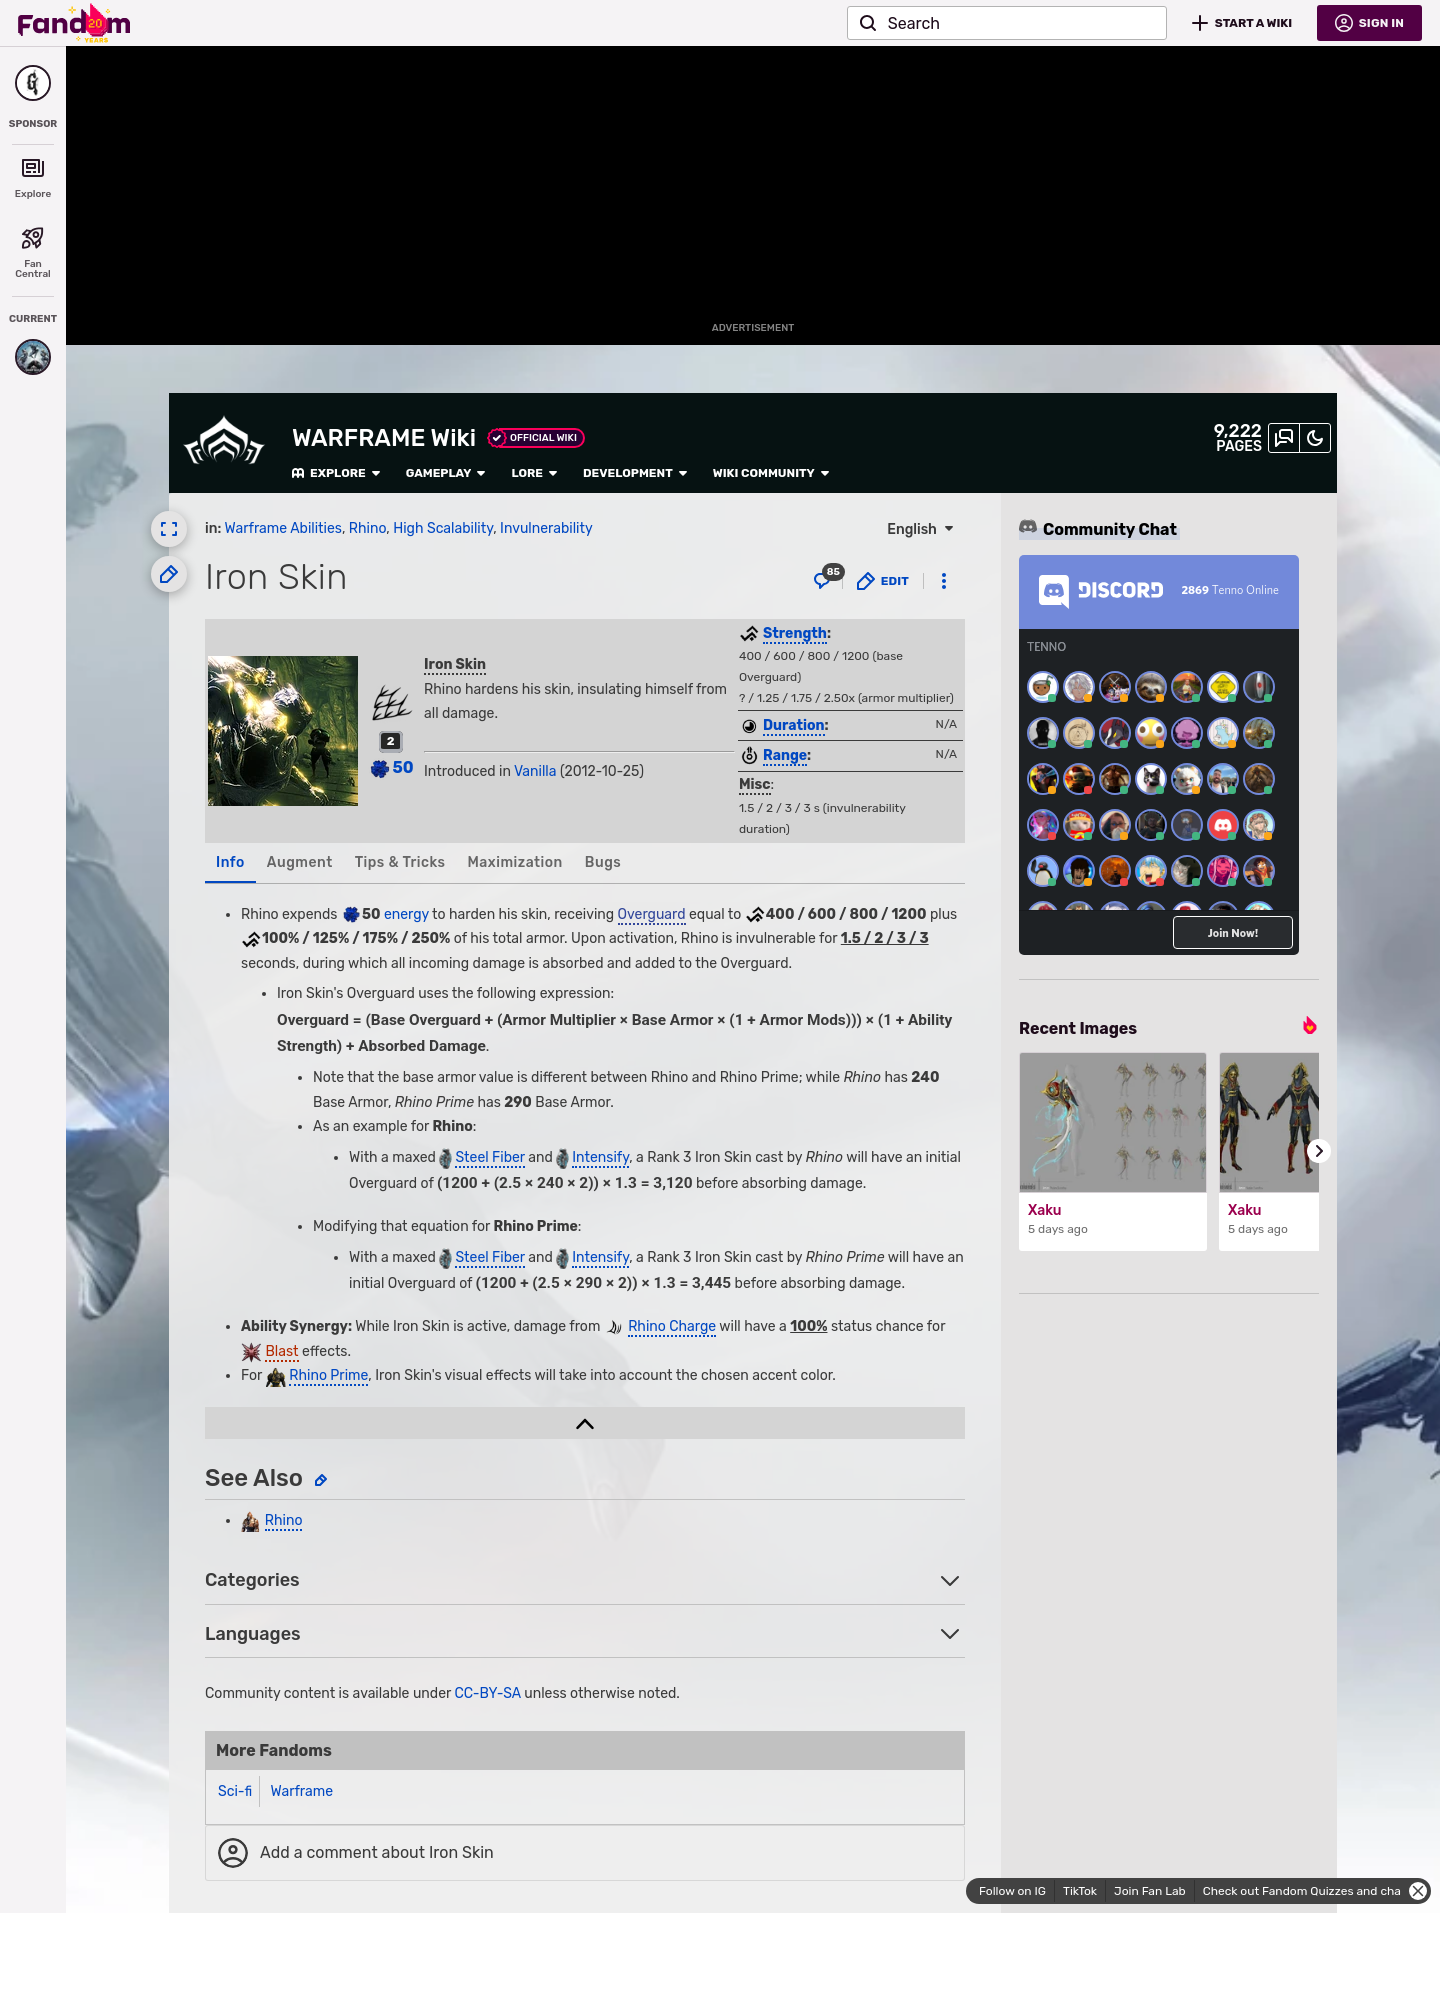Screen dimensions: 1440x2000
Task: Click the Warframe lotus wiki logo
Action: tap(224, 441)
